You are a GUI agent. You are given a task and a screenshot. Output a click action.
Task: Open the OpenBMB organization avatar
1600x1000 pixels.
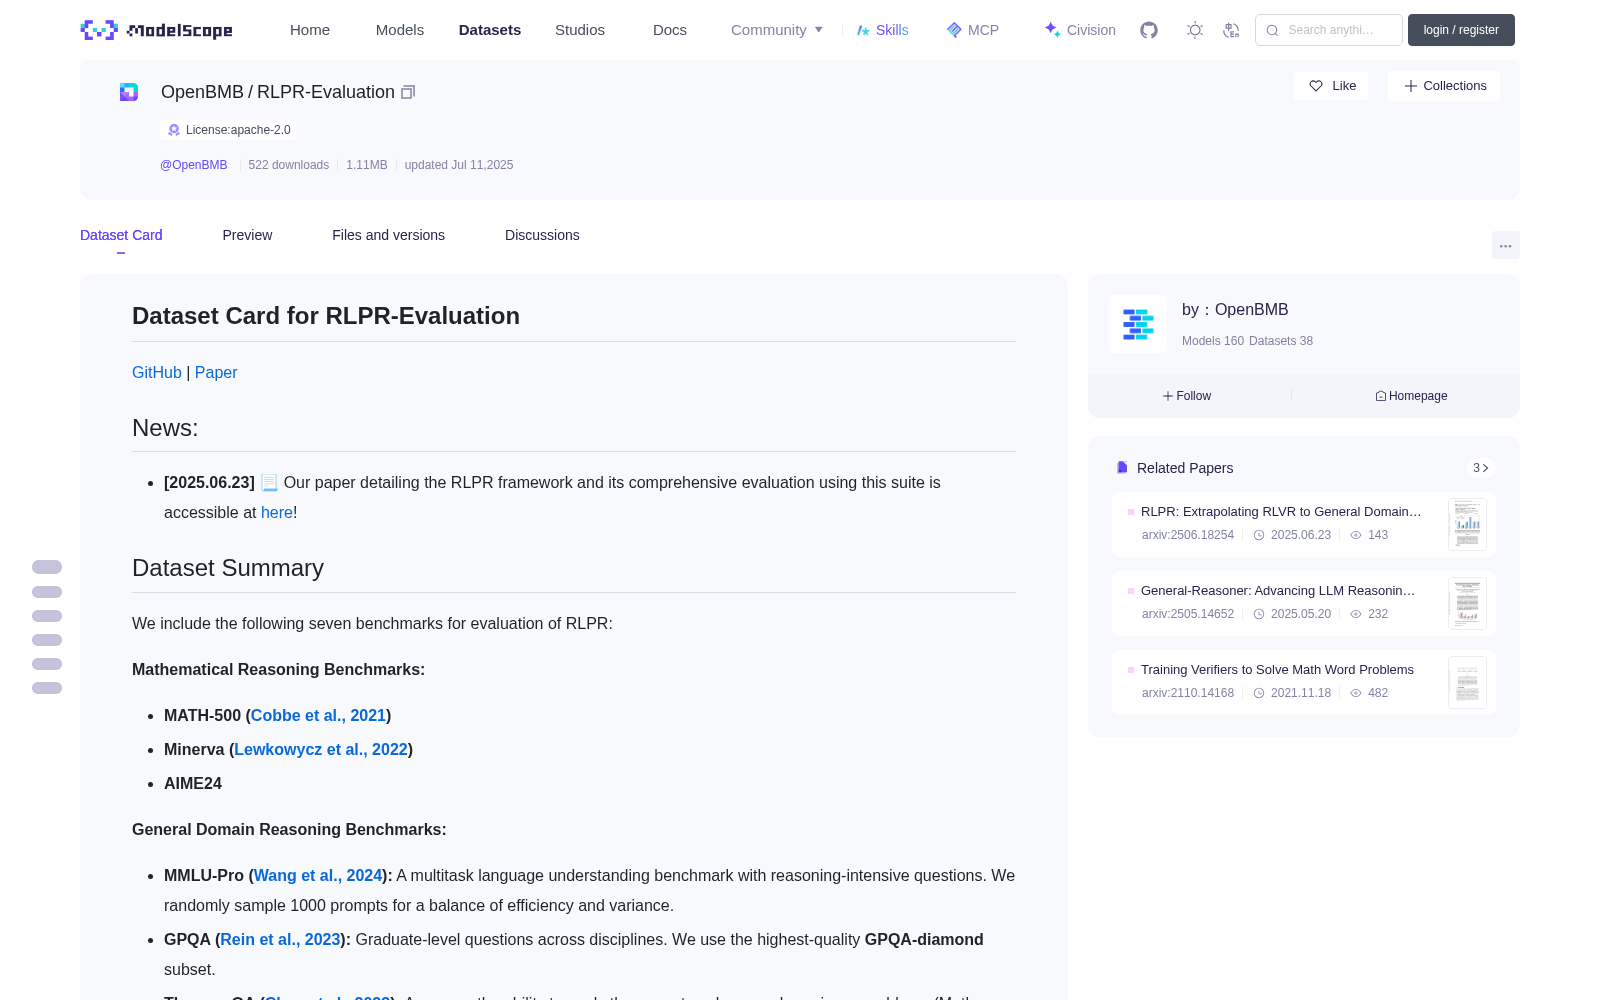coord(1138,324)
